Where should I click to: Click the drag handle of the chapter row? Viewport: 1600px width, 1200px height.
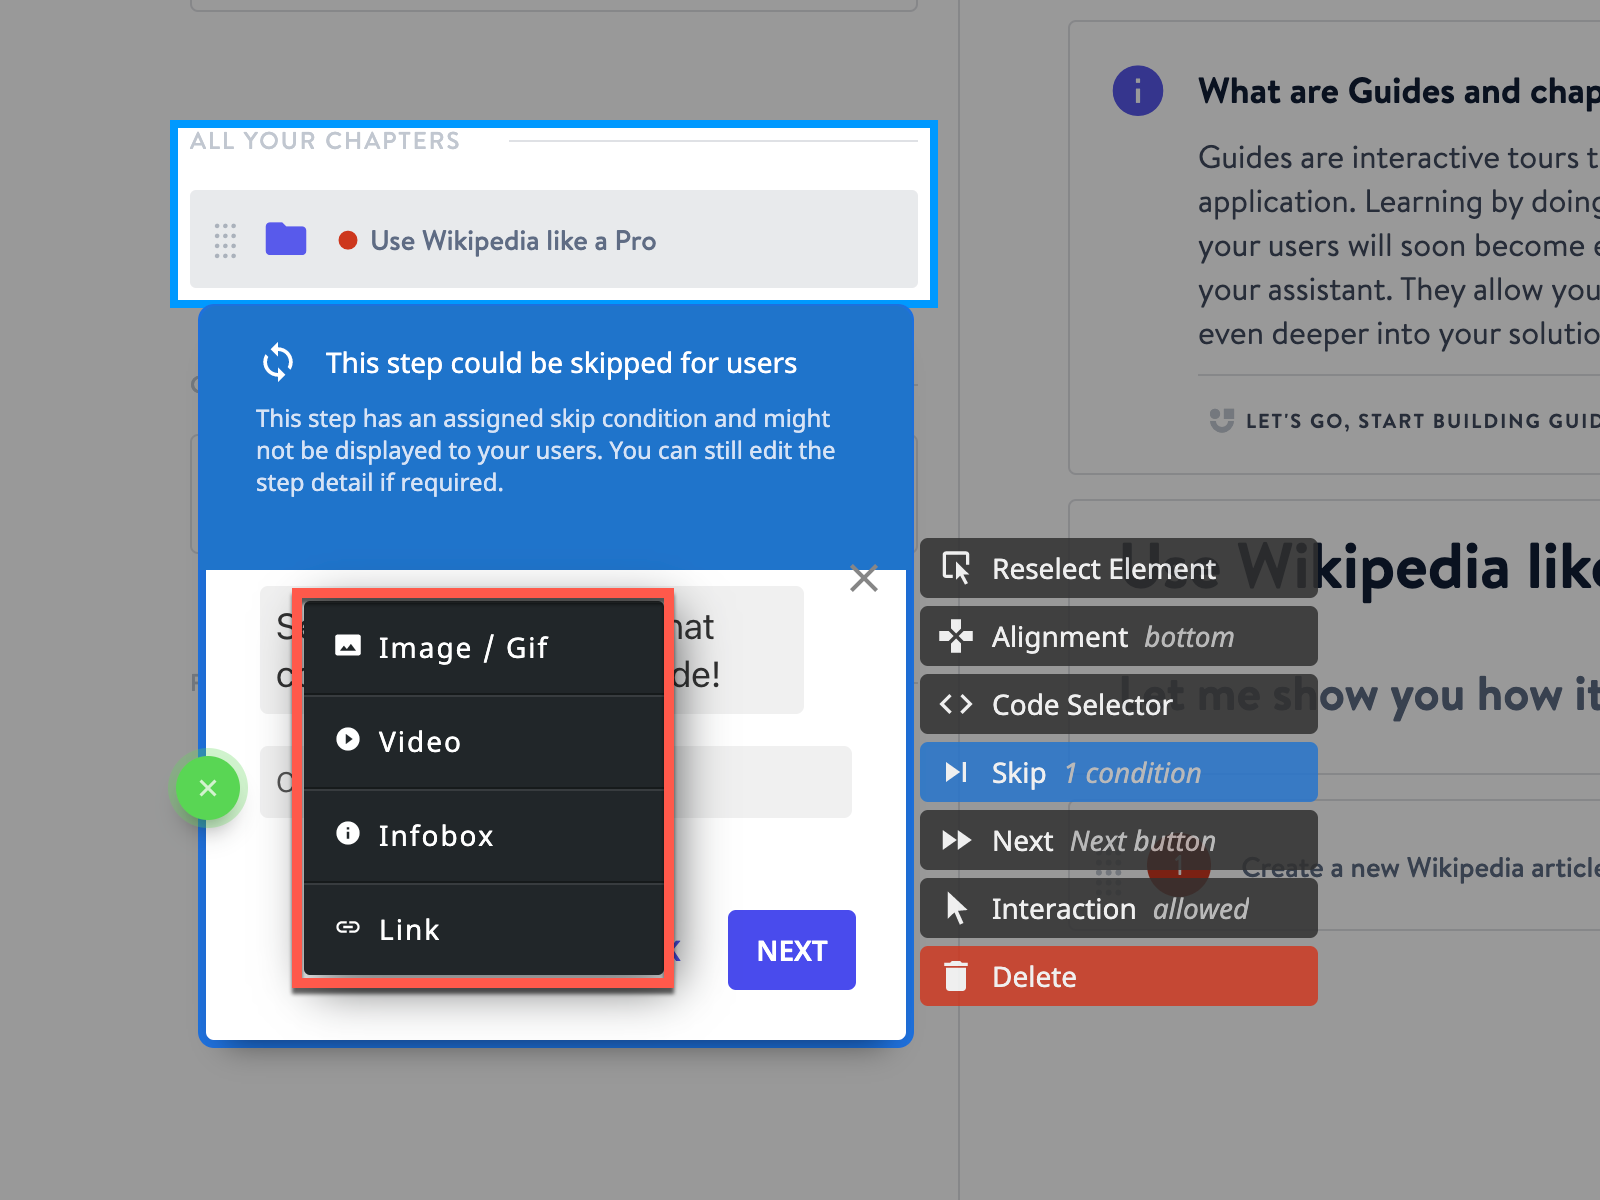tap(226, 241)
